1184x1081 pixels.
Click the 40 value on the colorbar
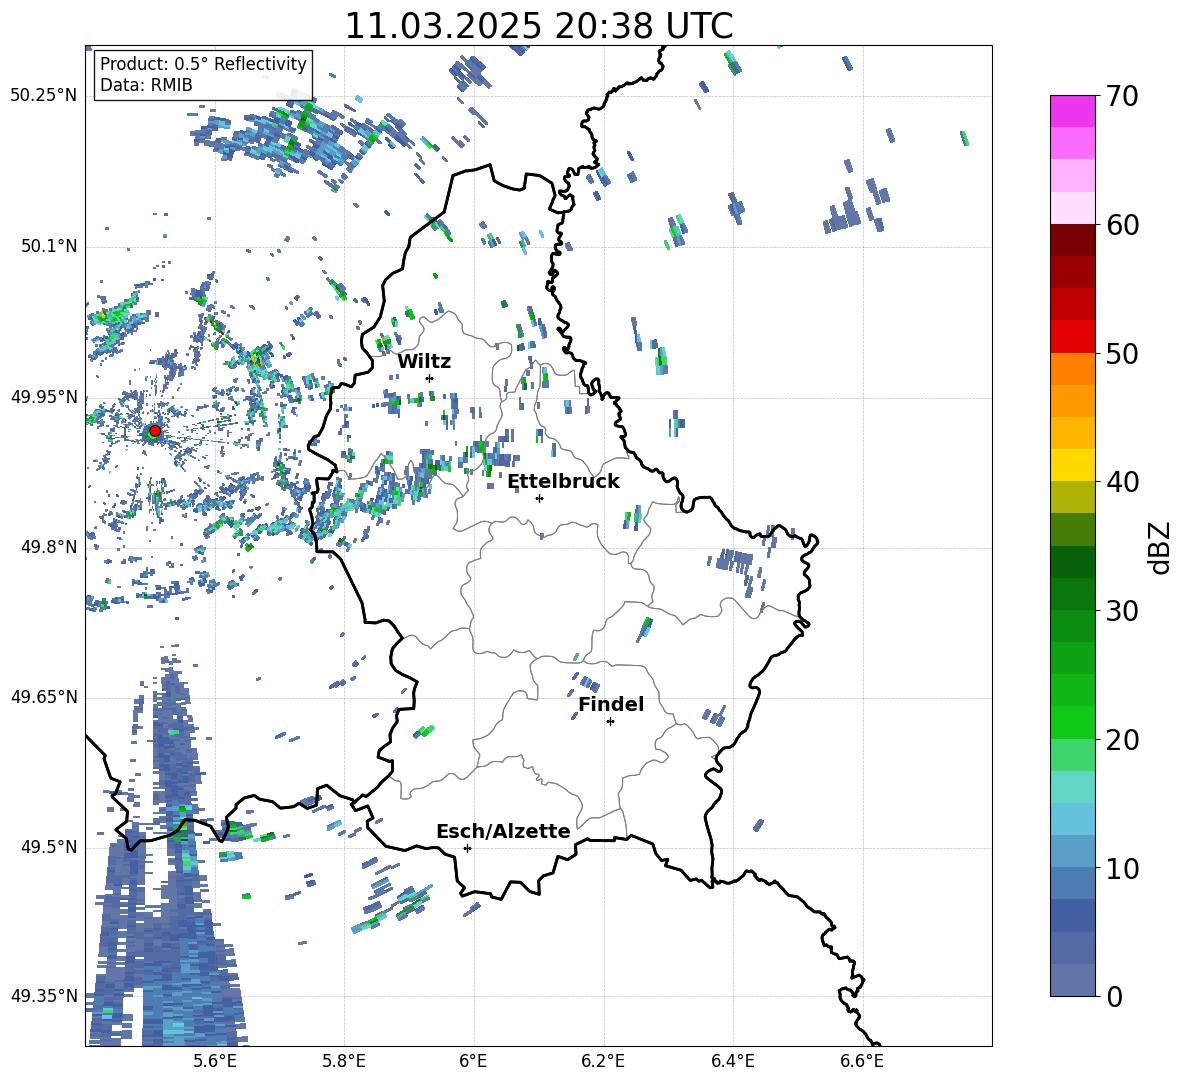1122,482
